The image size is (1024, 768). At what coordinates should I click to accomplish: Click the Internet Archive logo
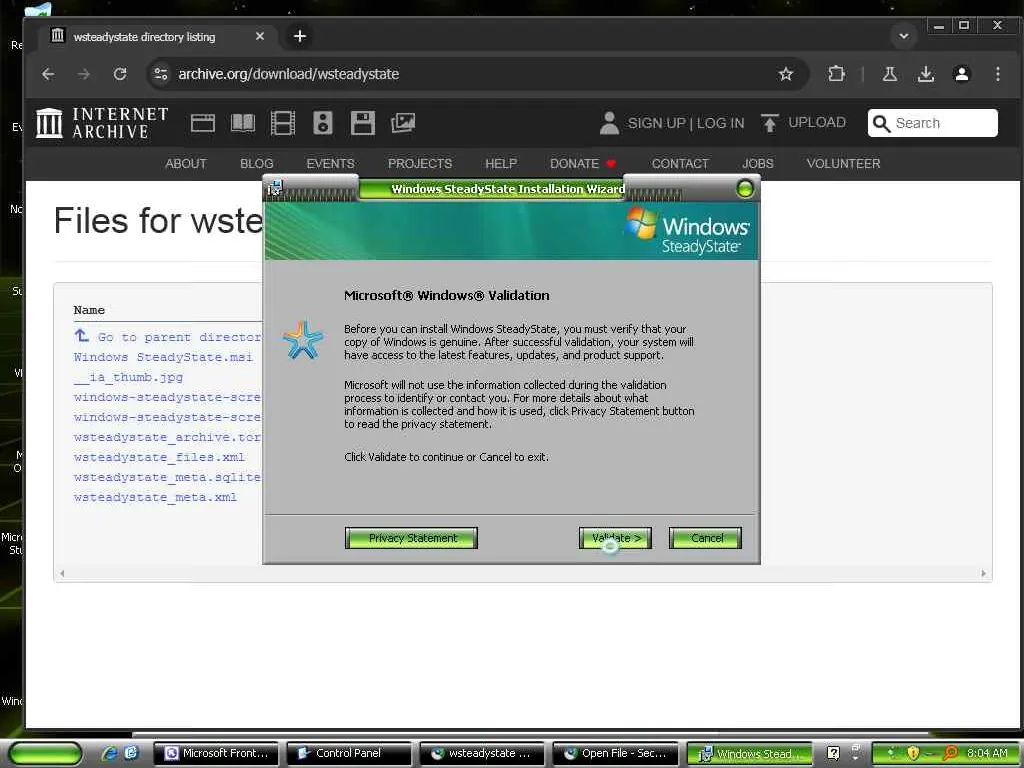pos(102,123)
